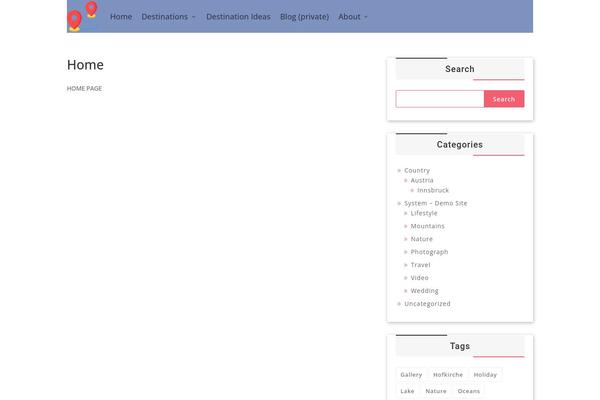
Task: Open the Wedding category
Action: 424,291
